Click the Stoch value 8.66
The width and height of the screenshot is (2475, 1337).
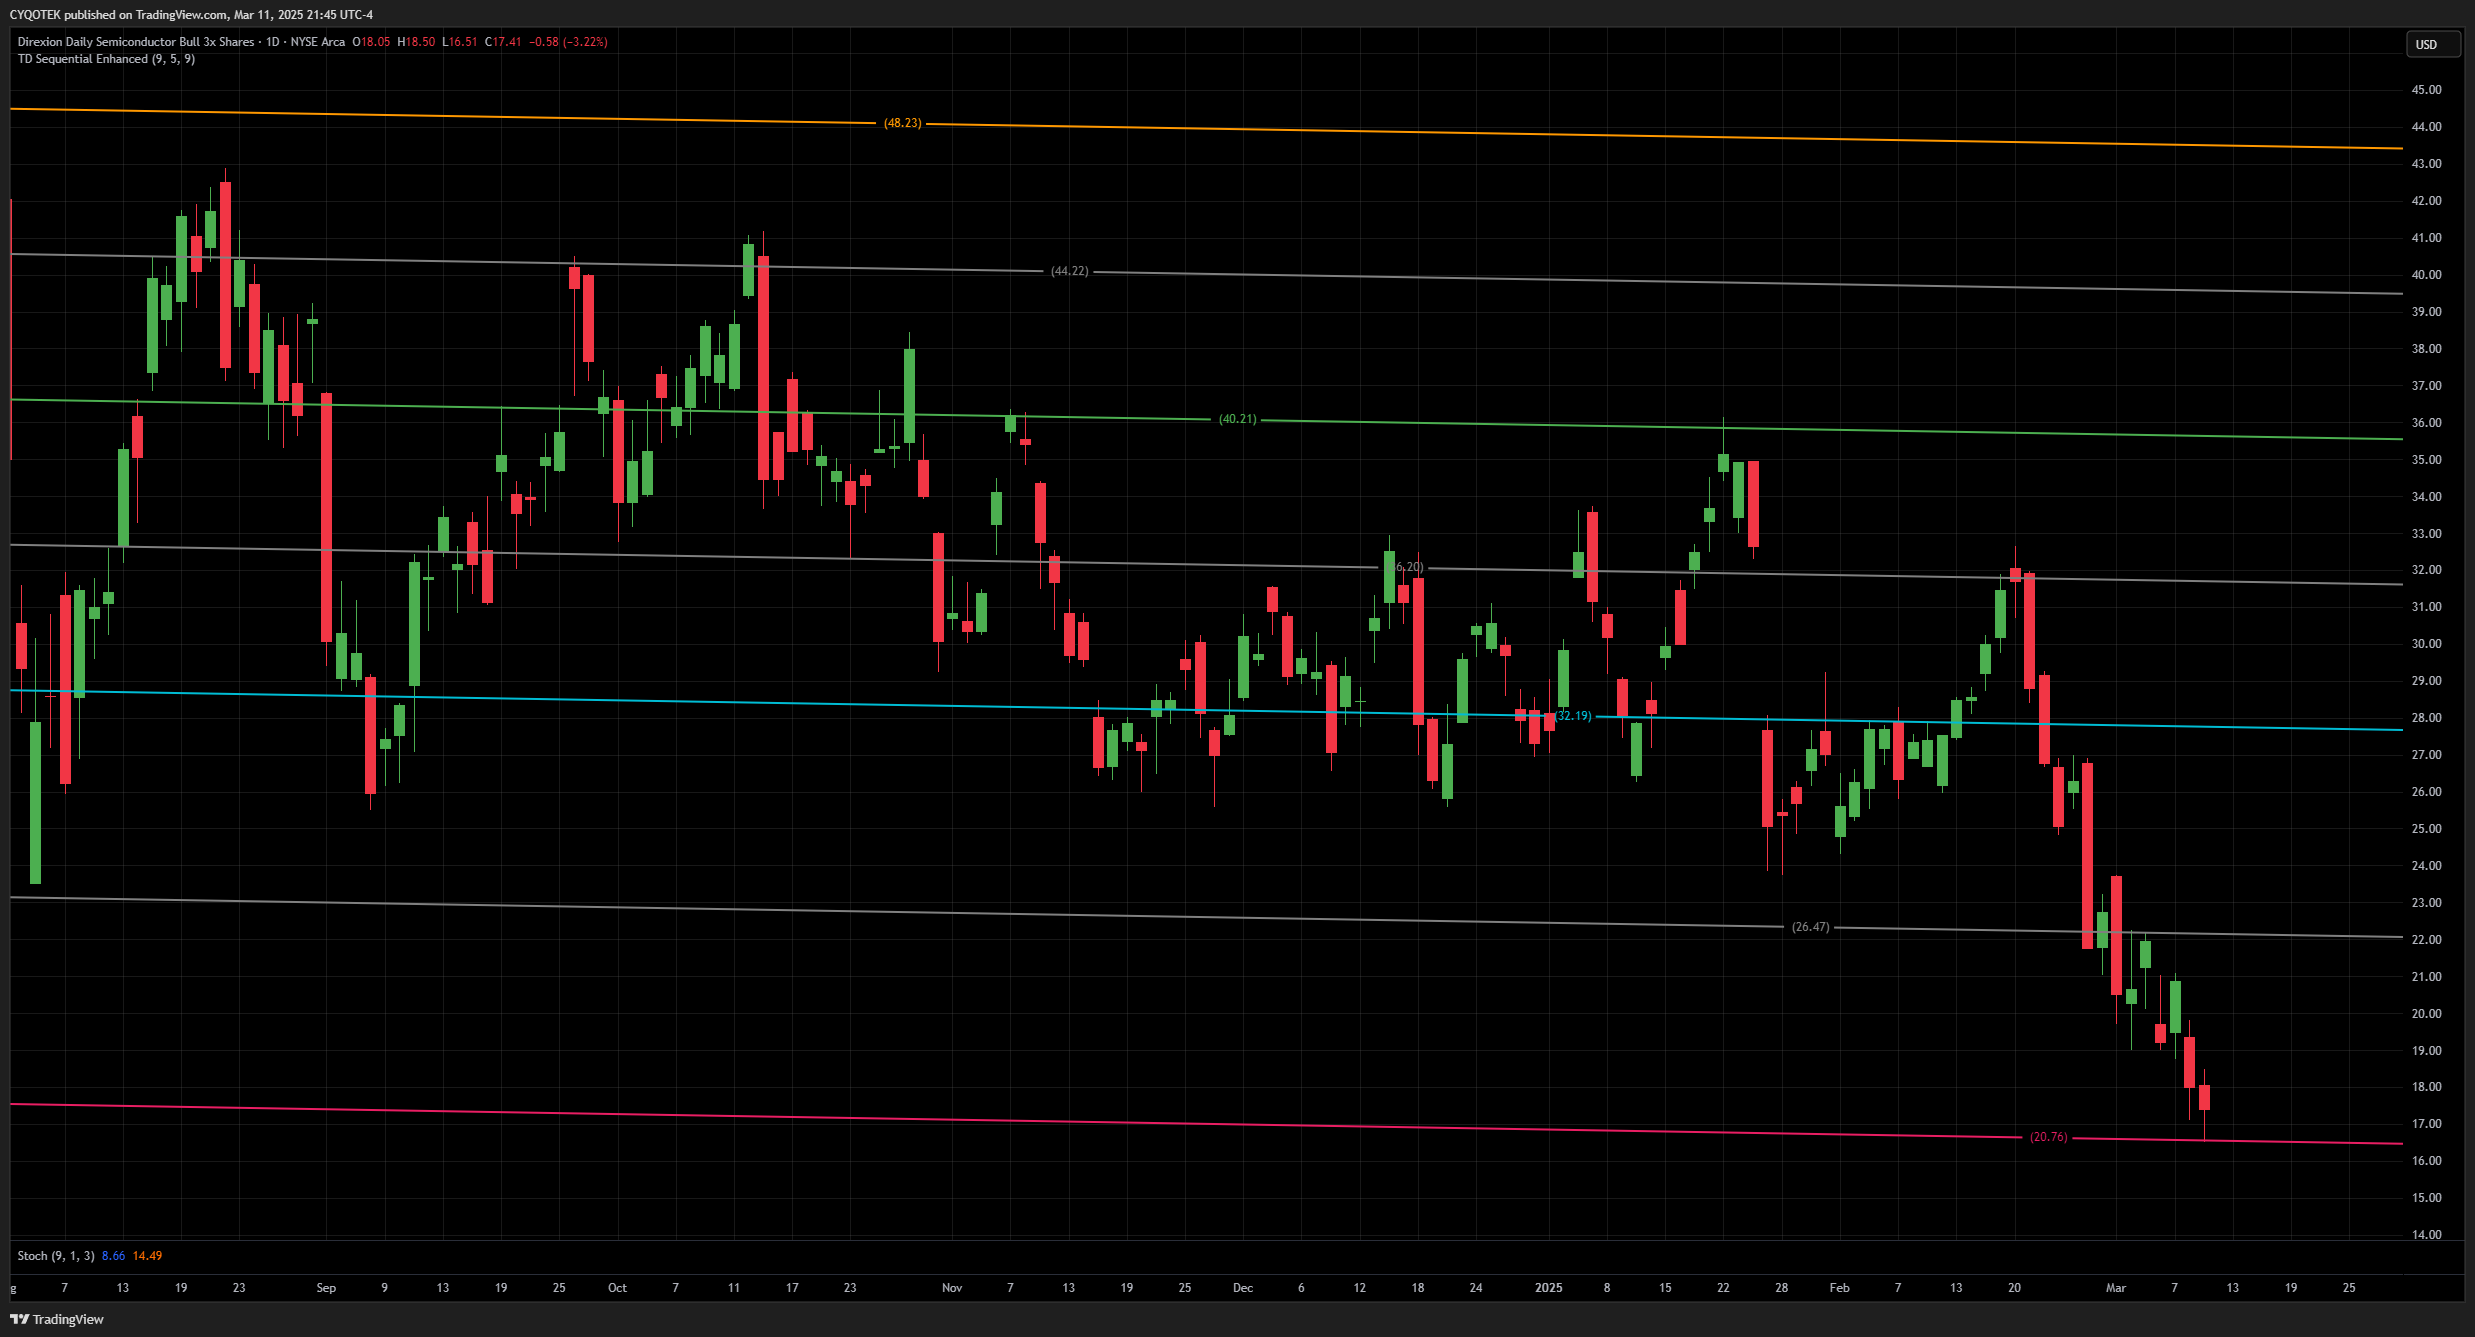(x=114, y=1256)
